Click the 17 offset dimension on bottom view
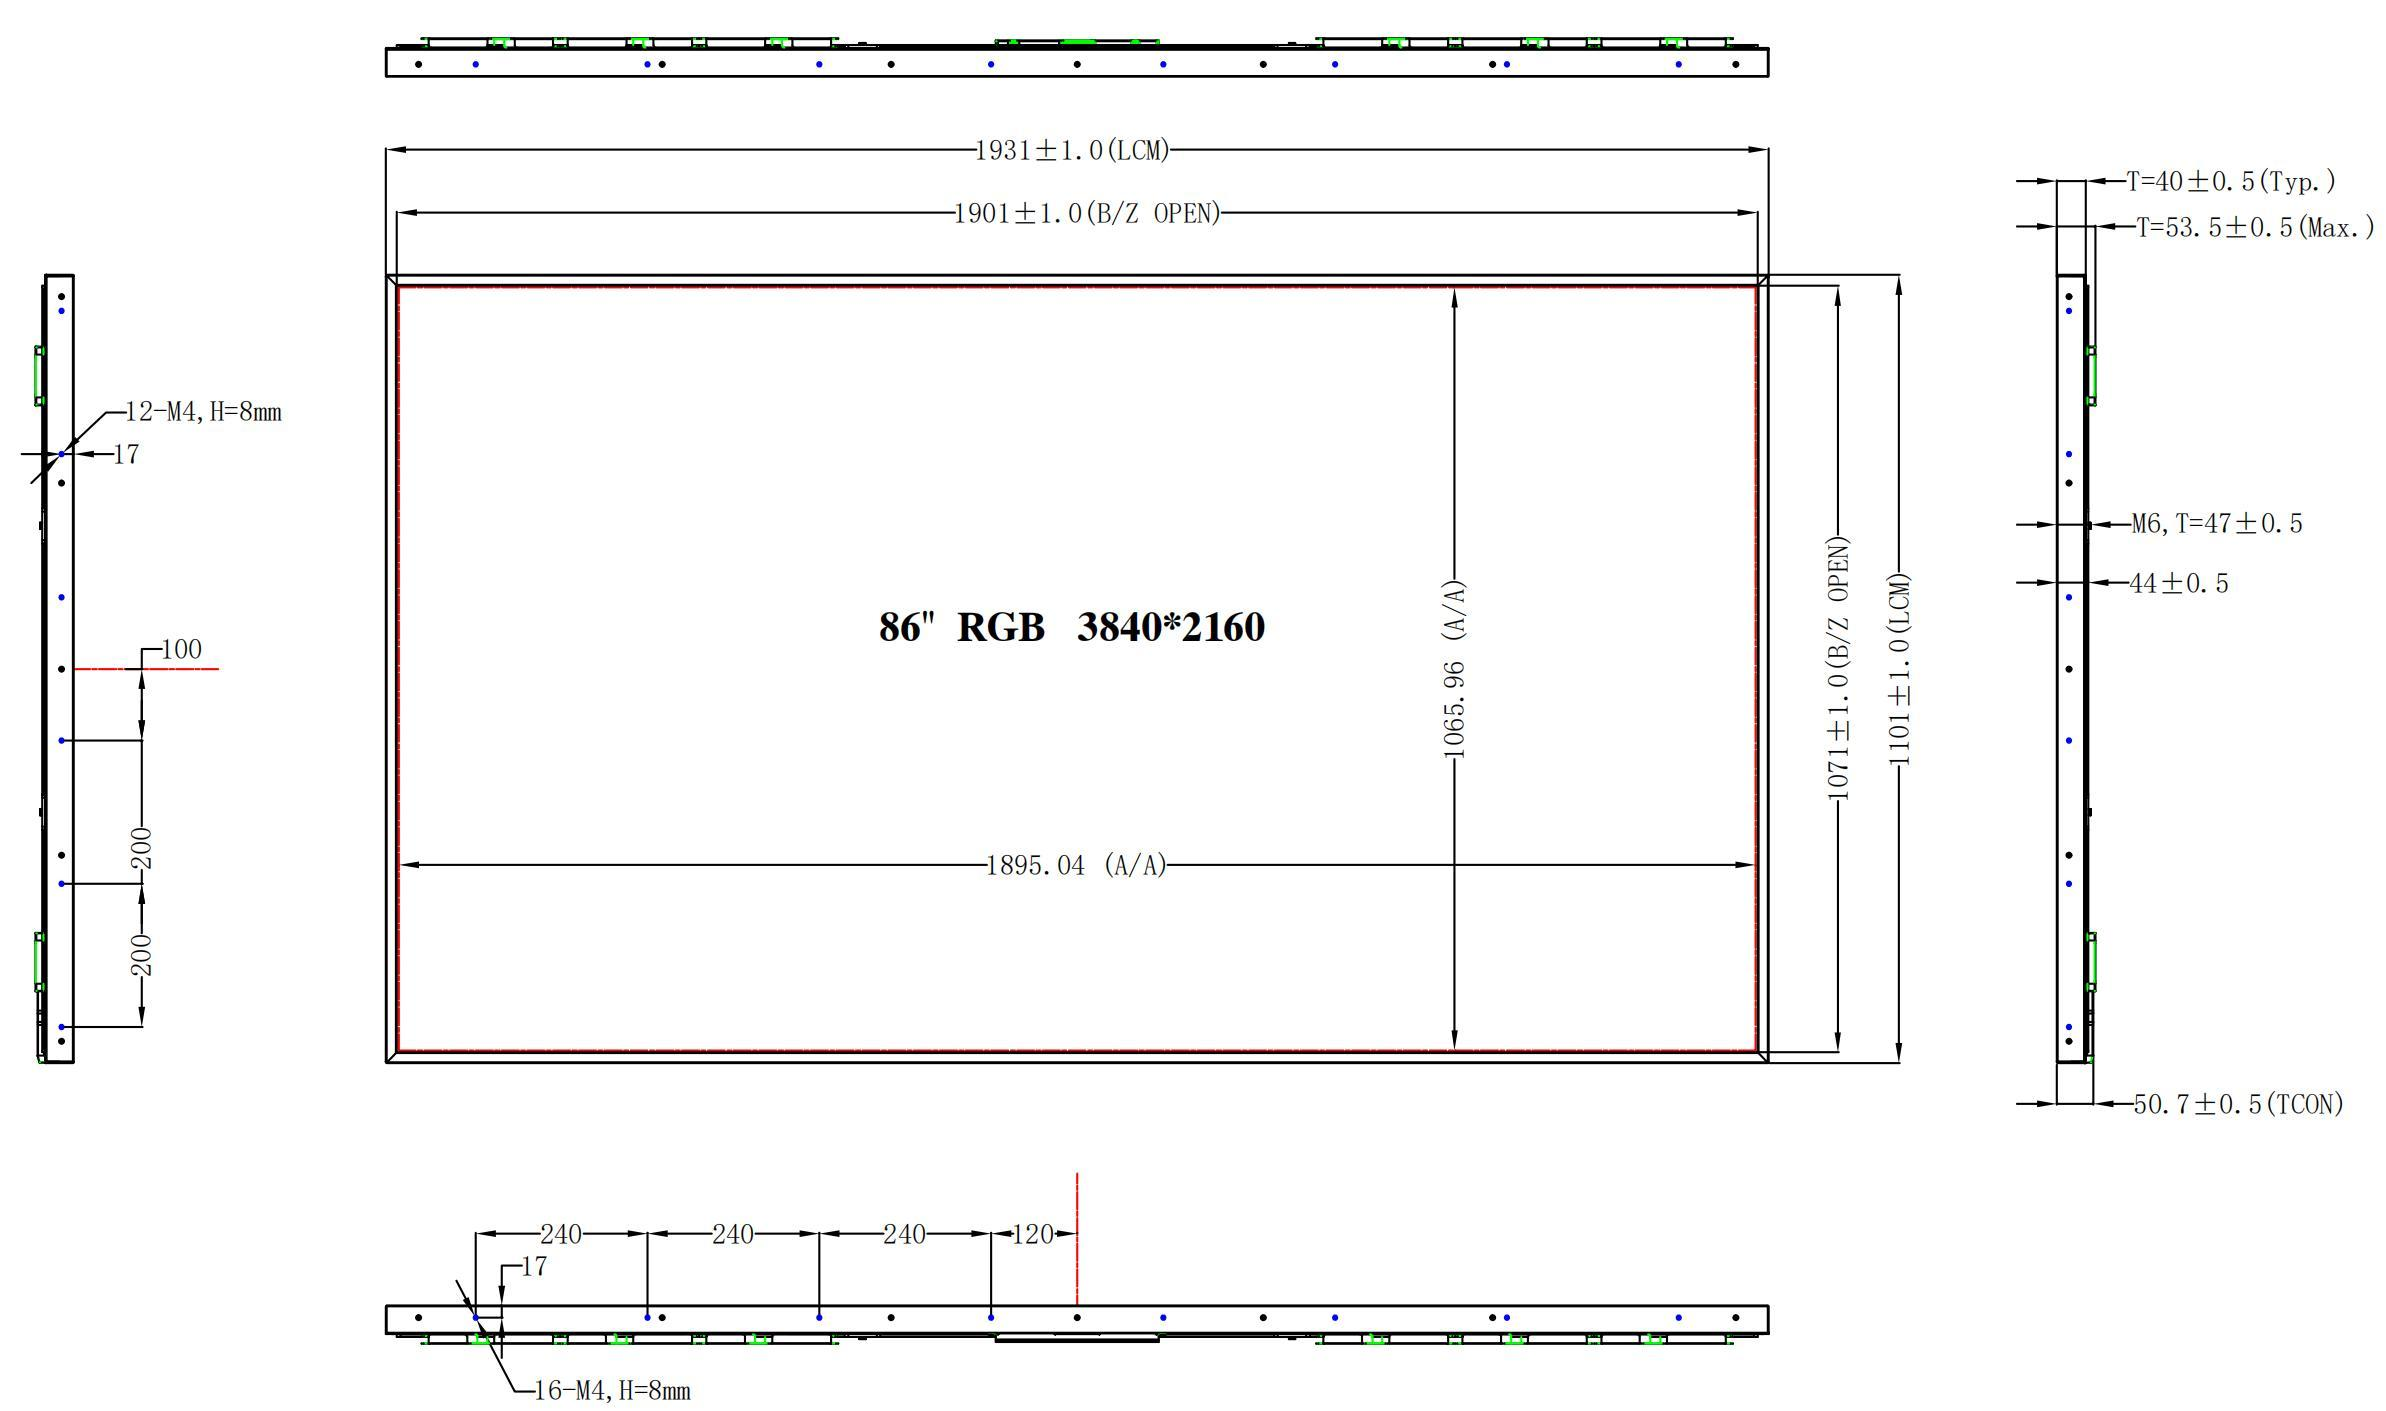The height and width of the screenshot is (1411, 2386). [534, 1266]
